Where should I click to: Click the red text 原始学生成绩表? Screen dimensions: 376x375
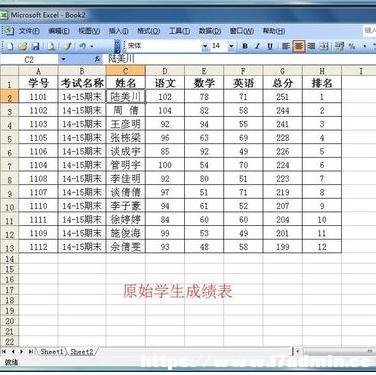[177, 291]
